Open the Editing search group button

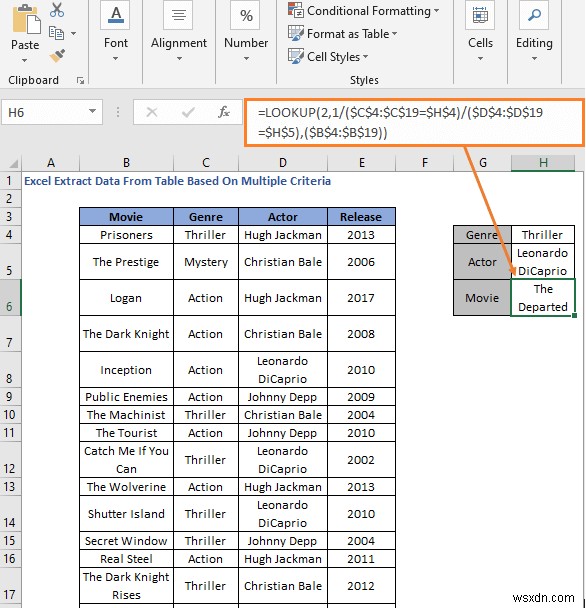[534, 32]
